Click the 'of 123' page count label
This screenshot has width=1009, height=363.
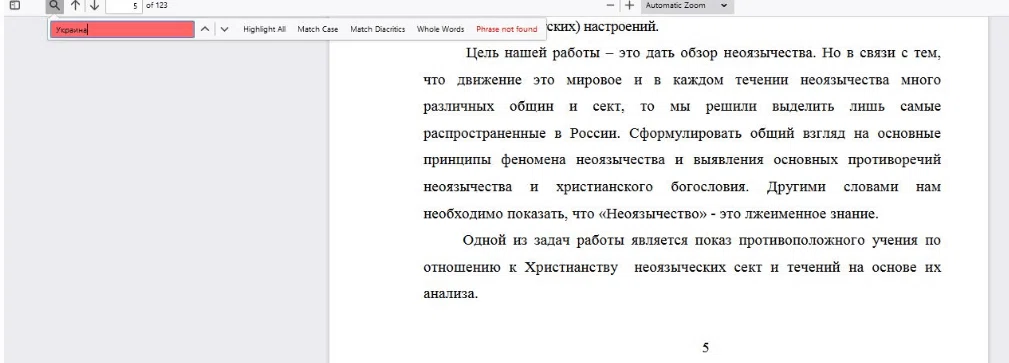click(157, 5)
